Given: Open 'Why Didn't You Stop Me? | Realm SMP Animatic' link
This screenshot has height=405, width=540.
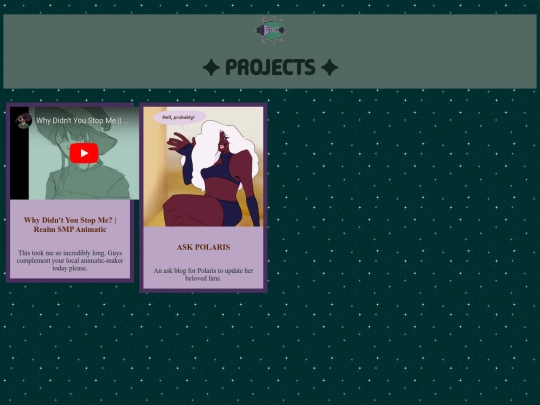Looking at the screenshot, I should pyautogui.click(x=70, y=225).
